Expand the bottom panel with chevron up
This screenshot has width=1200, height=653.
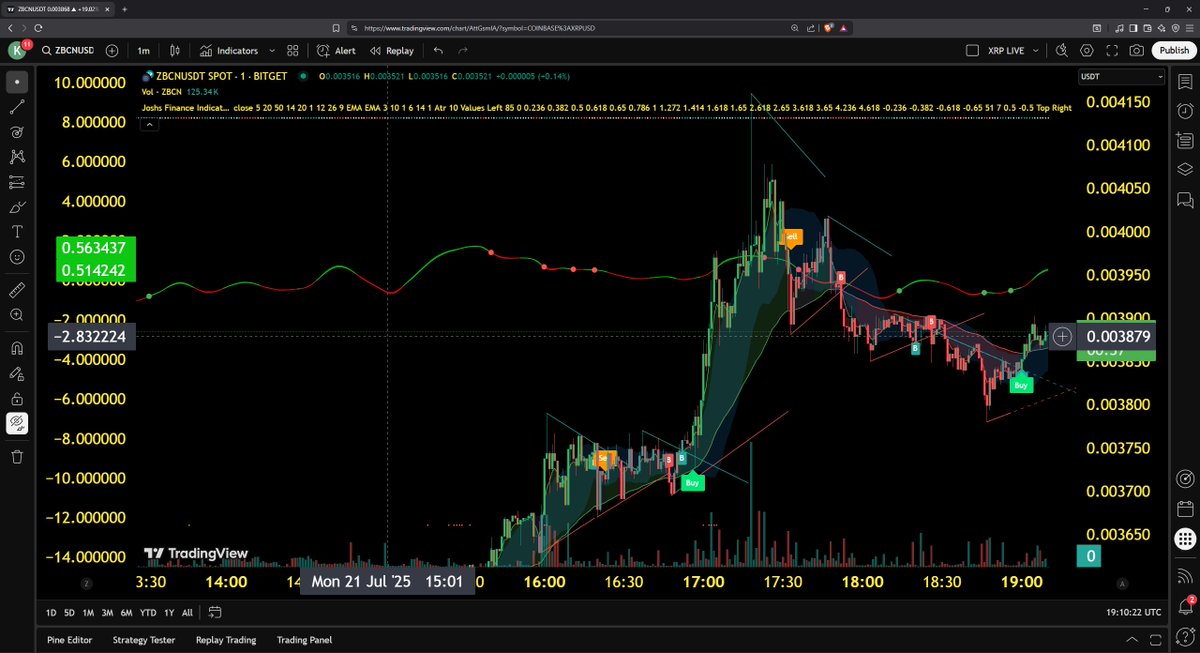point(1131,640)
